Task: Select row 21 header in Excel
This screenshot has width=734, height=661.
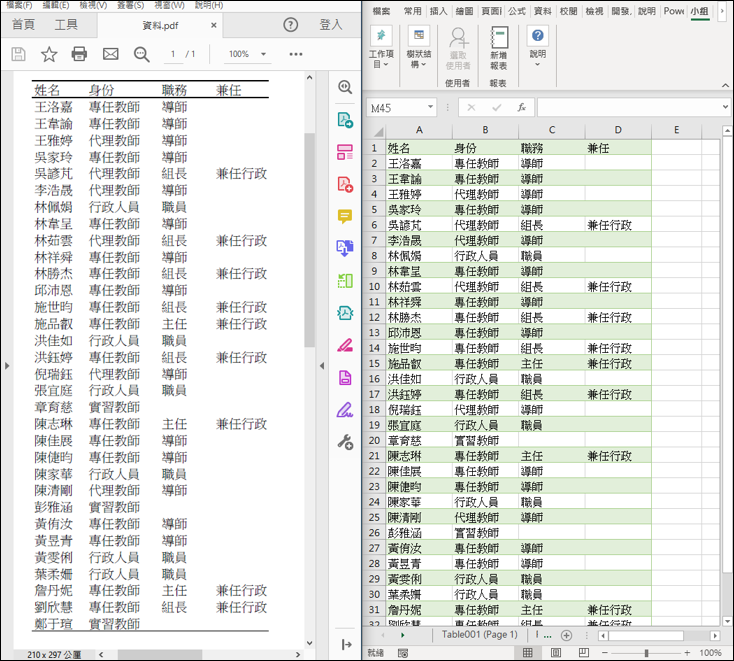Action: [374, 456]
